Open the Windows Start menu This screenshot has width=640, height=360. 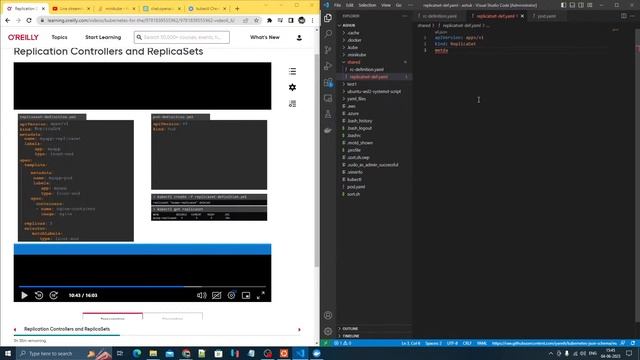click(x=8, y=353)
